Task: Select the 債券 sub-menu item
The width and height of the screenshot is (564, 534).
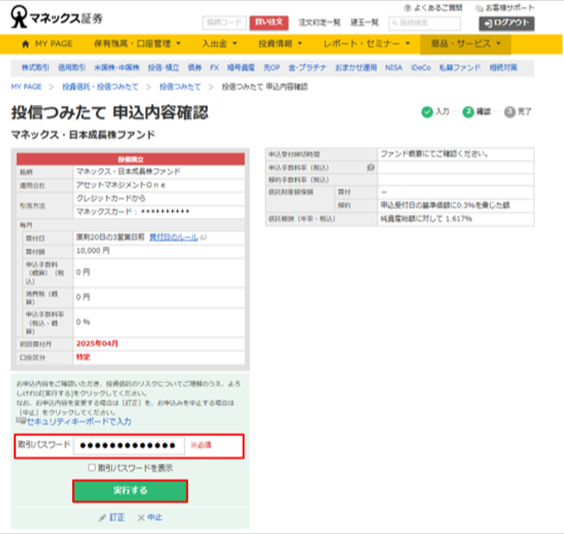Action: pos(195,68)
